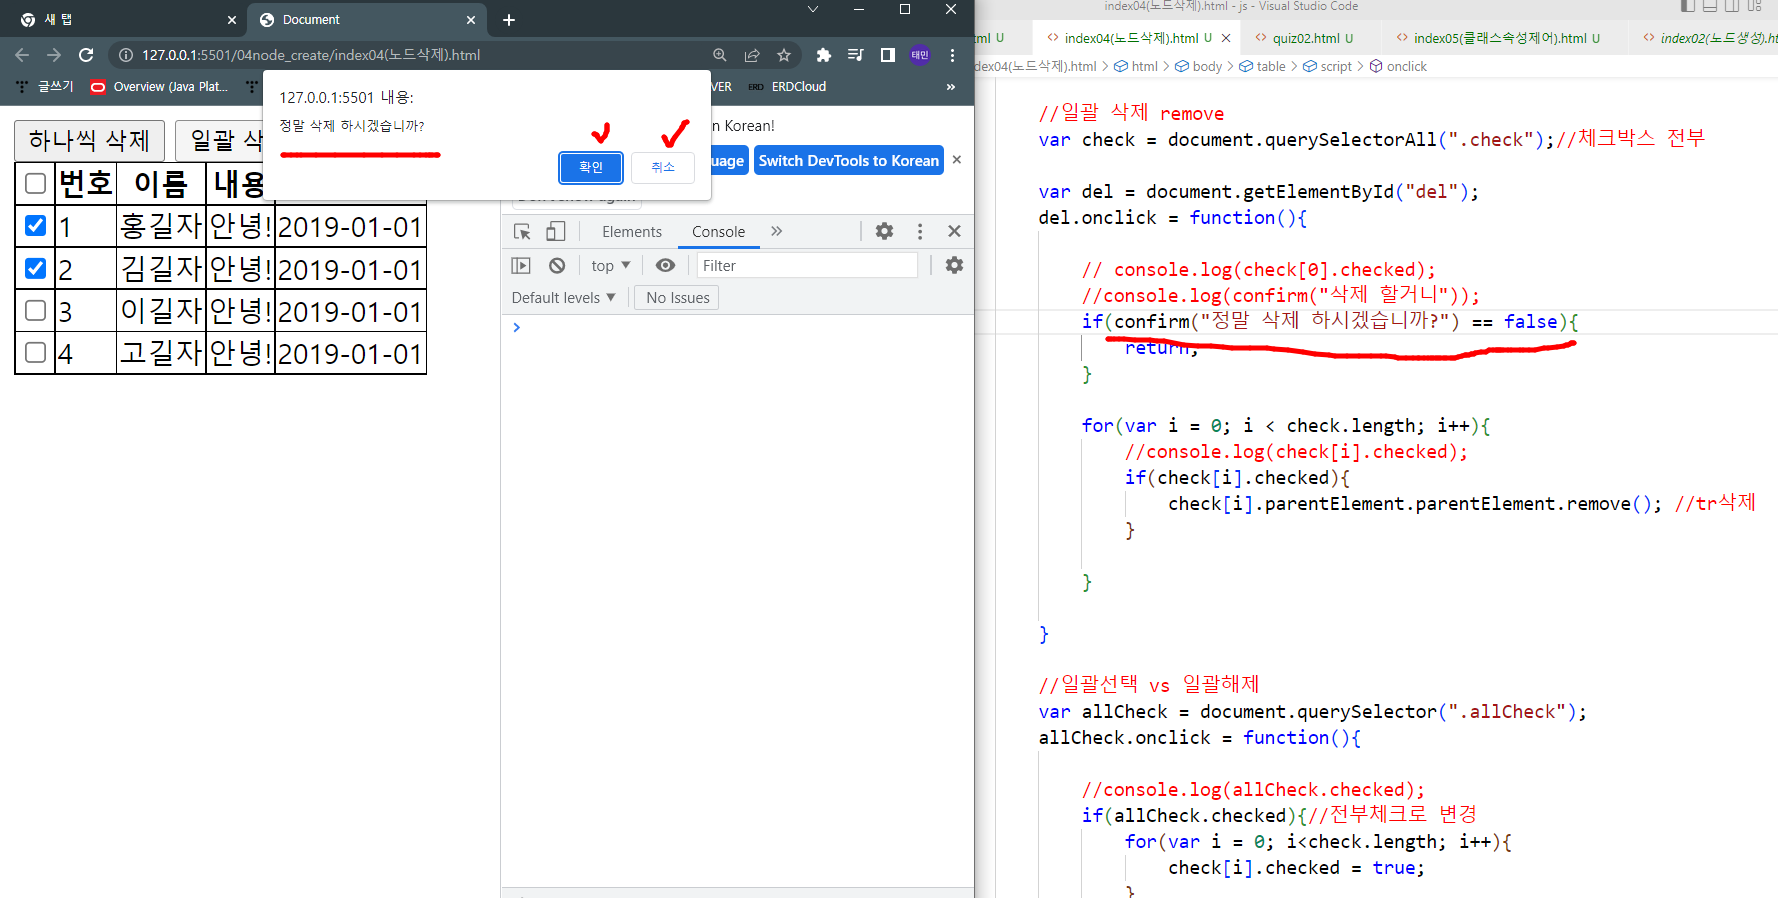Screen dimensions: 1778x898
Task: Go back using Chrome's back arrow
Action: point(22,55)
